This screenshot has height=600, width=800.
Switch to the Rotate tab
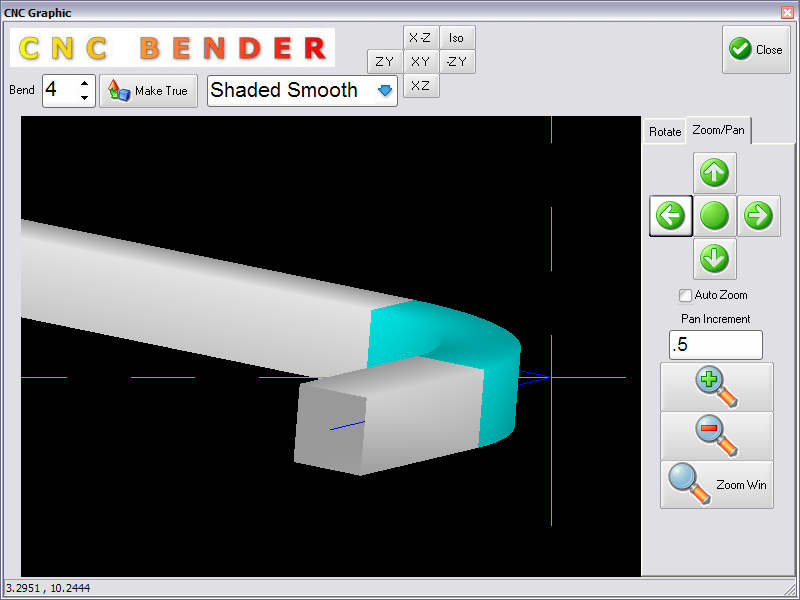click(x=665, y=131)
